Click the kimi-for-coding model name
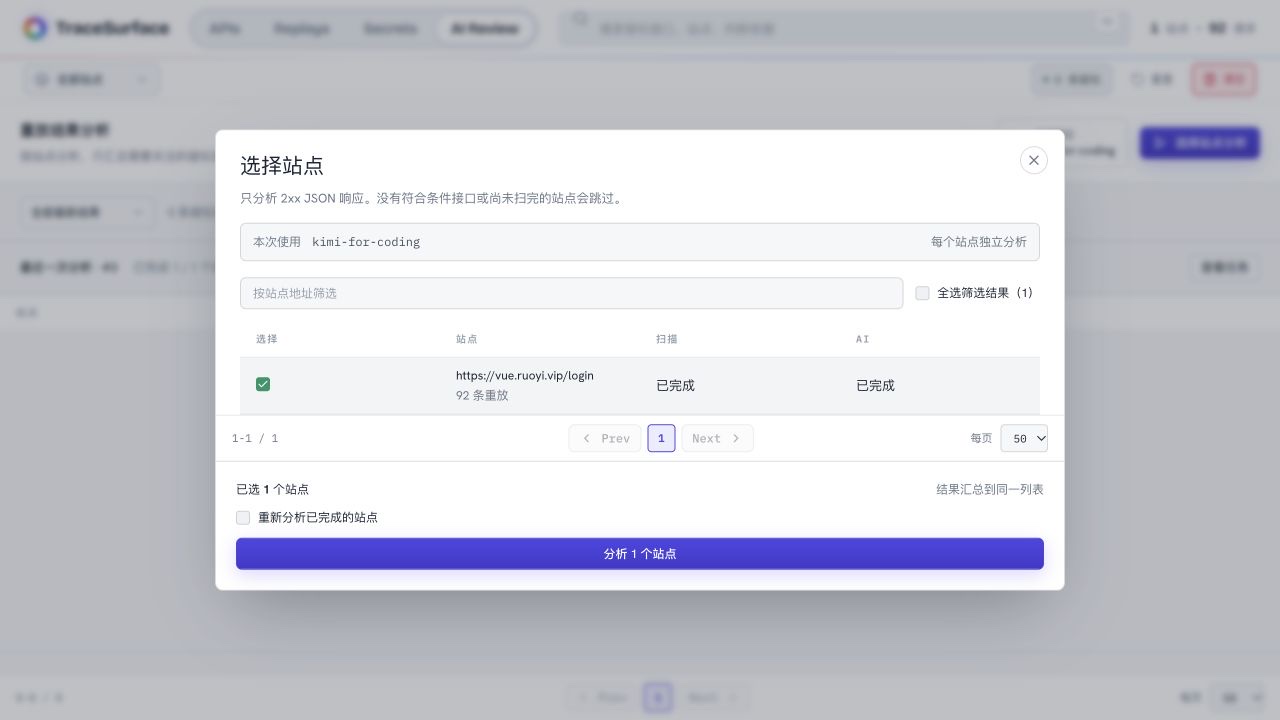 click(366, 242)
